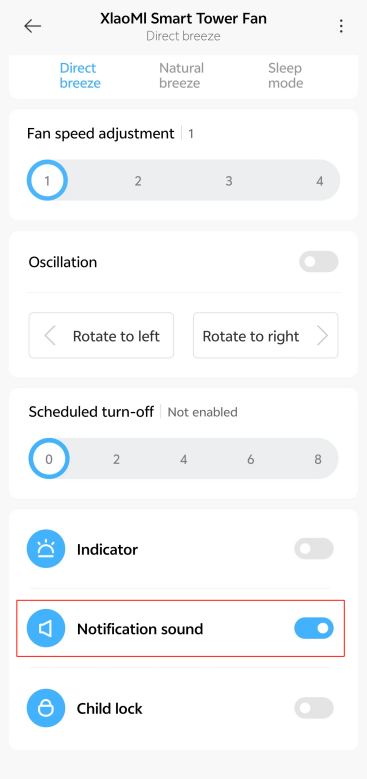
Task: Click the right chevron in Rotate to right
Action: tap(322, 336)
